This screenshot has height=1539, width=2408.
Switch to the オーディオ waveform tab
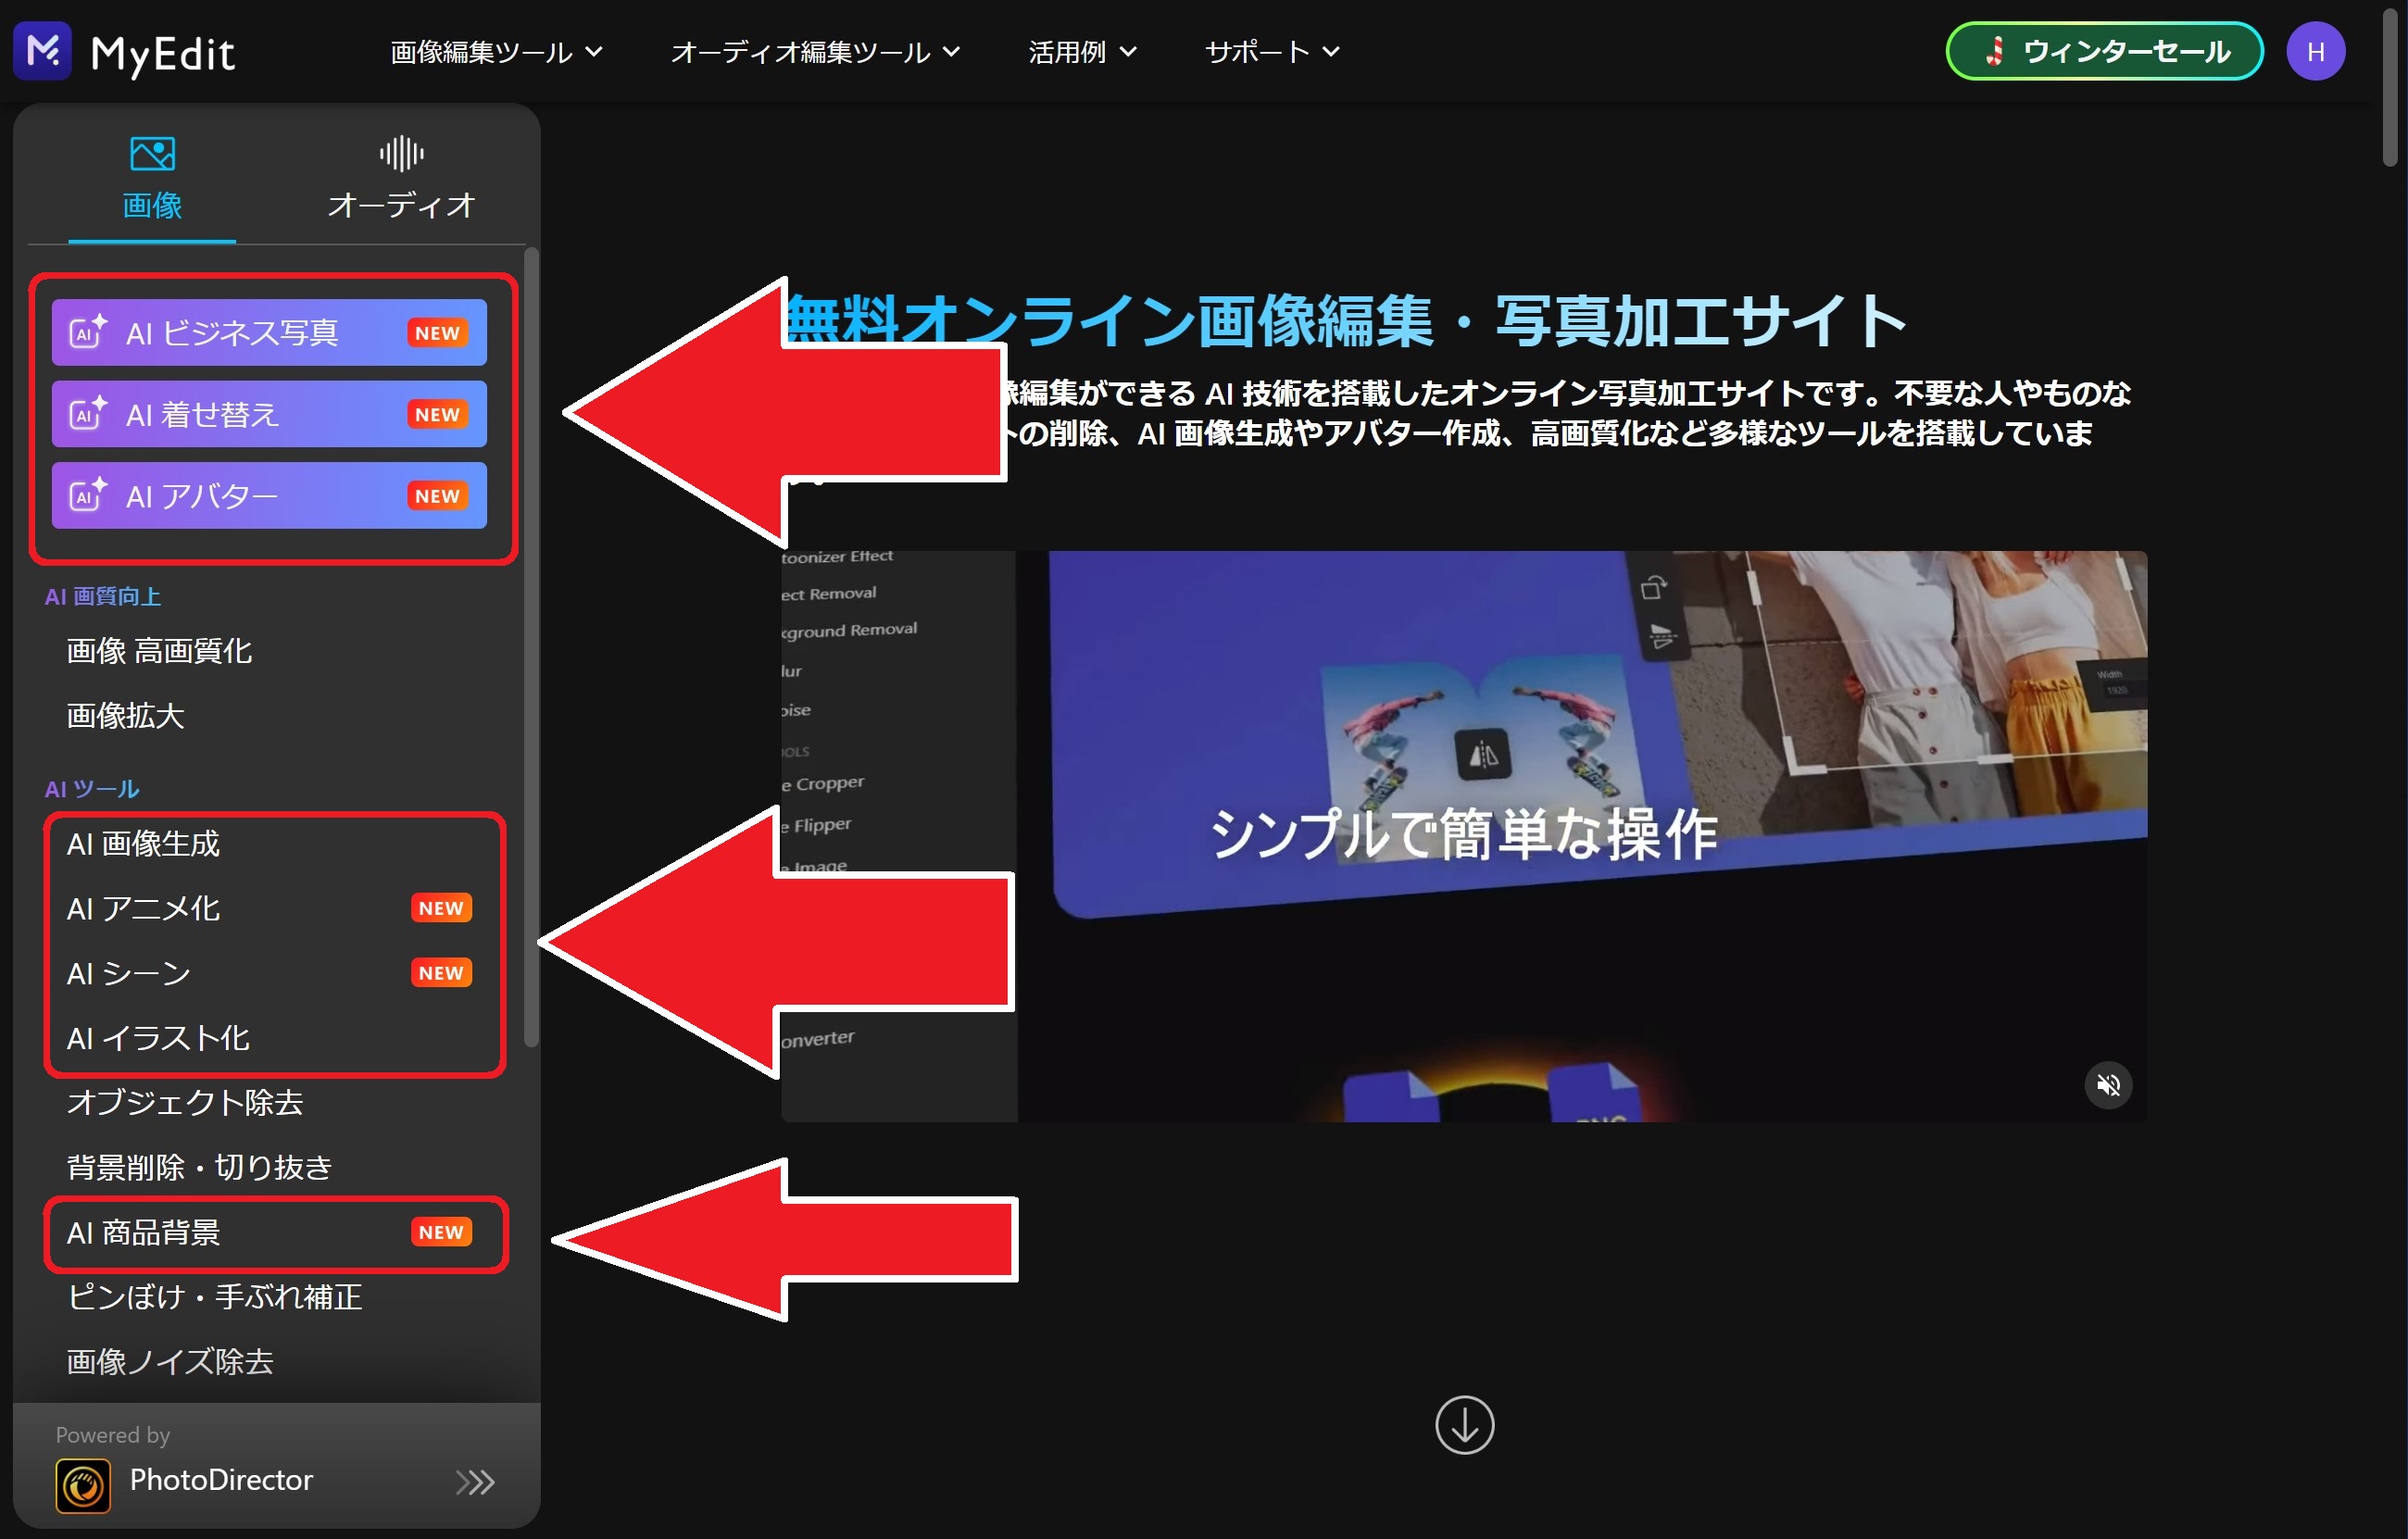point(401,155)
